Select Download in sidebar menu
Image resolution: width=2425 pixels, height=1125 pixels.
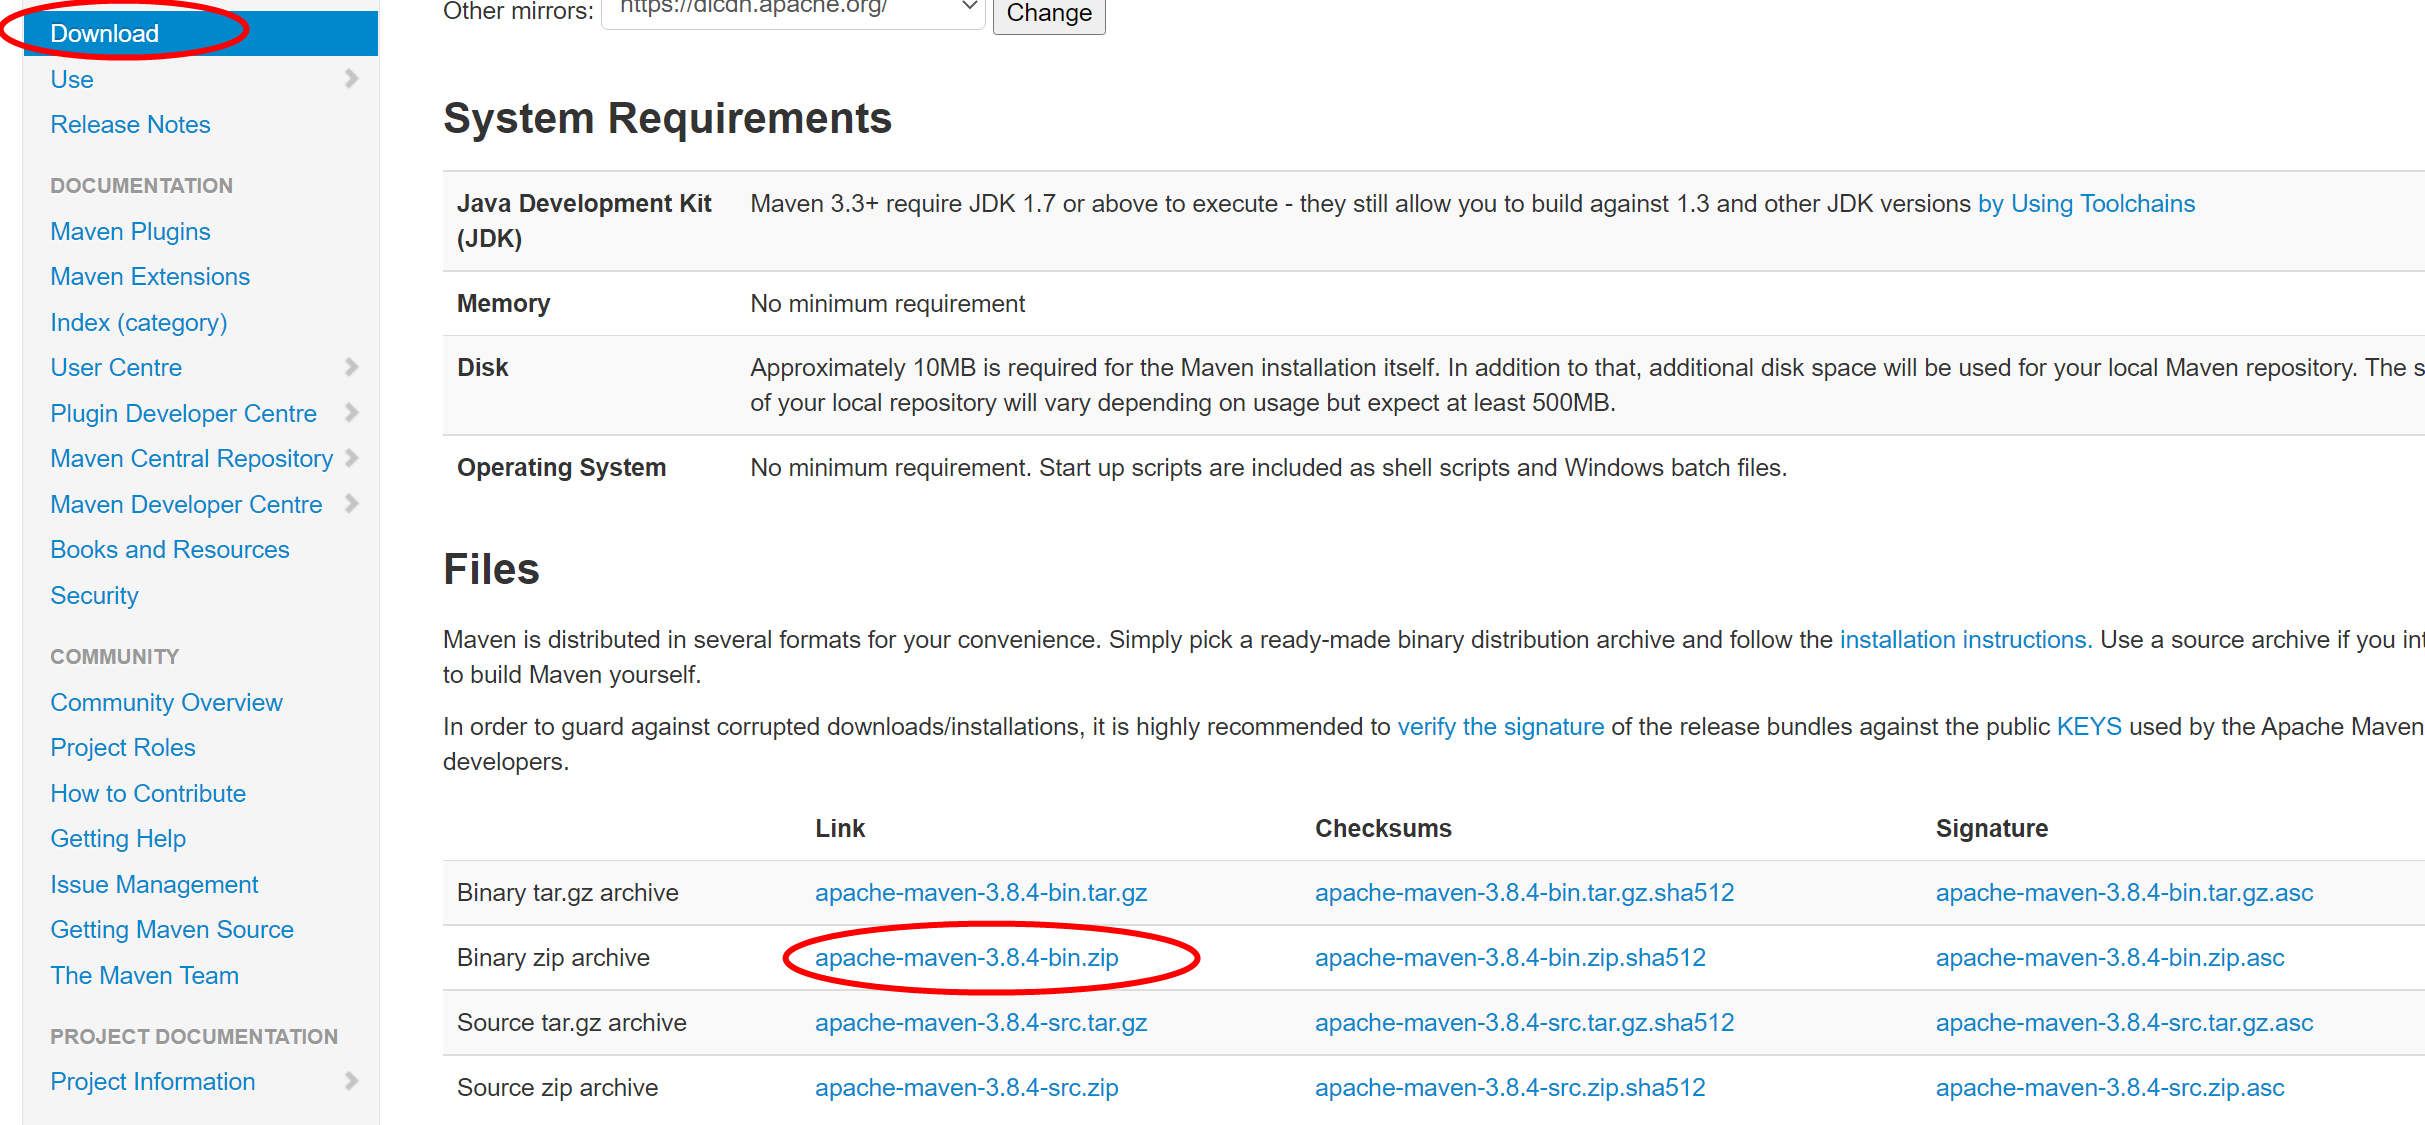105,33
